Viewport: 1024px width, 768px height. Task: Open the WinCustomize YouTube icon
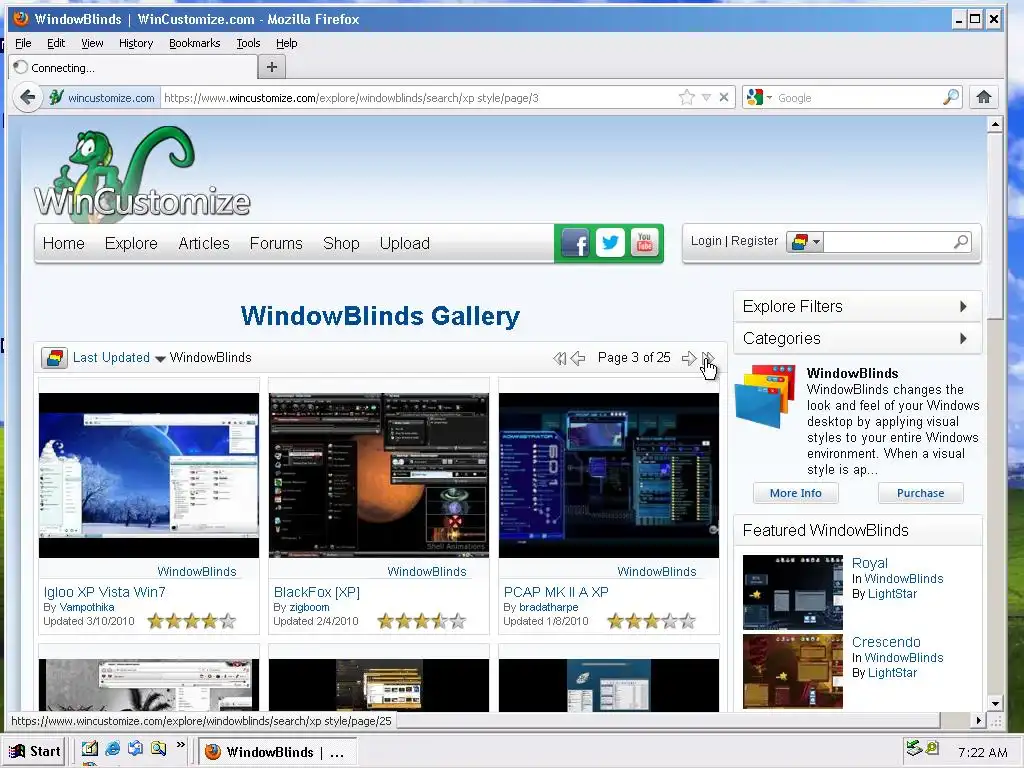645,244
